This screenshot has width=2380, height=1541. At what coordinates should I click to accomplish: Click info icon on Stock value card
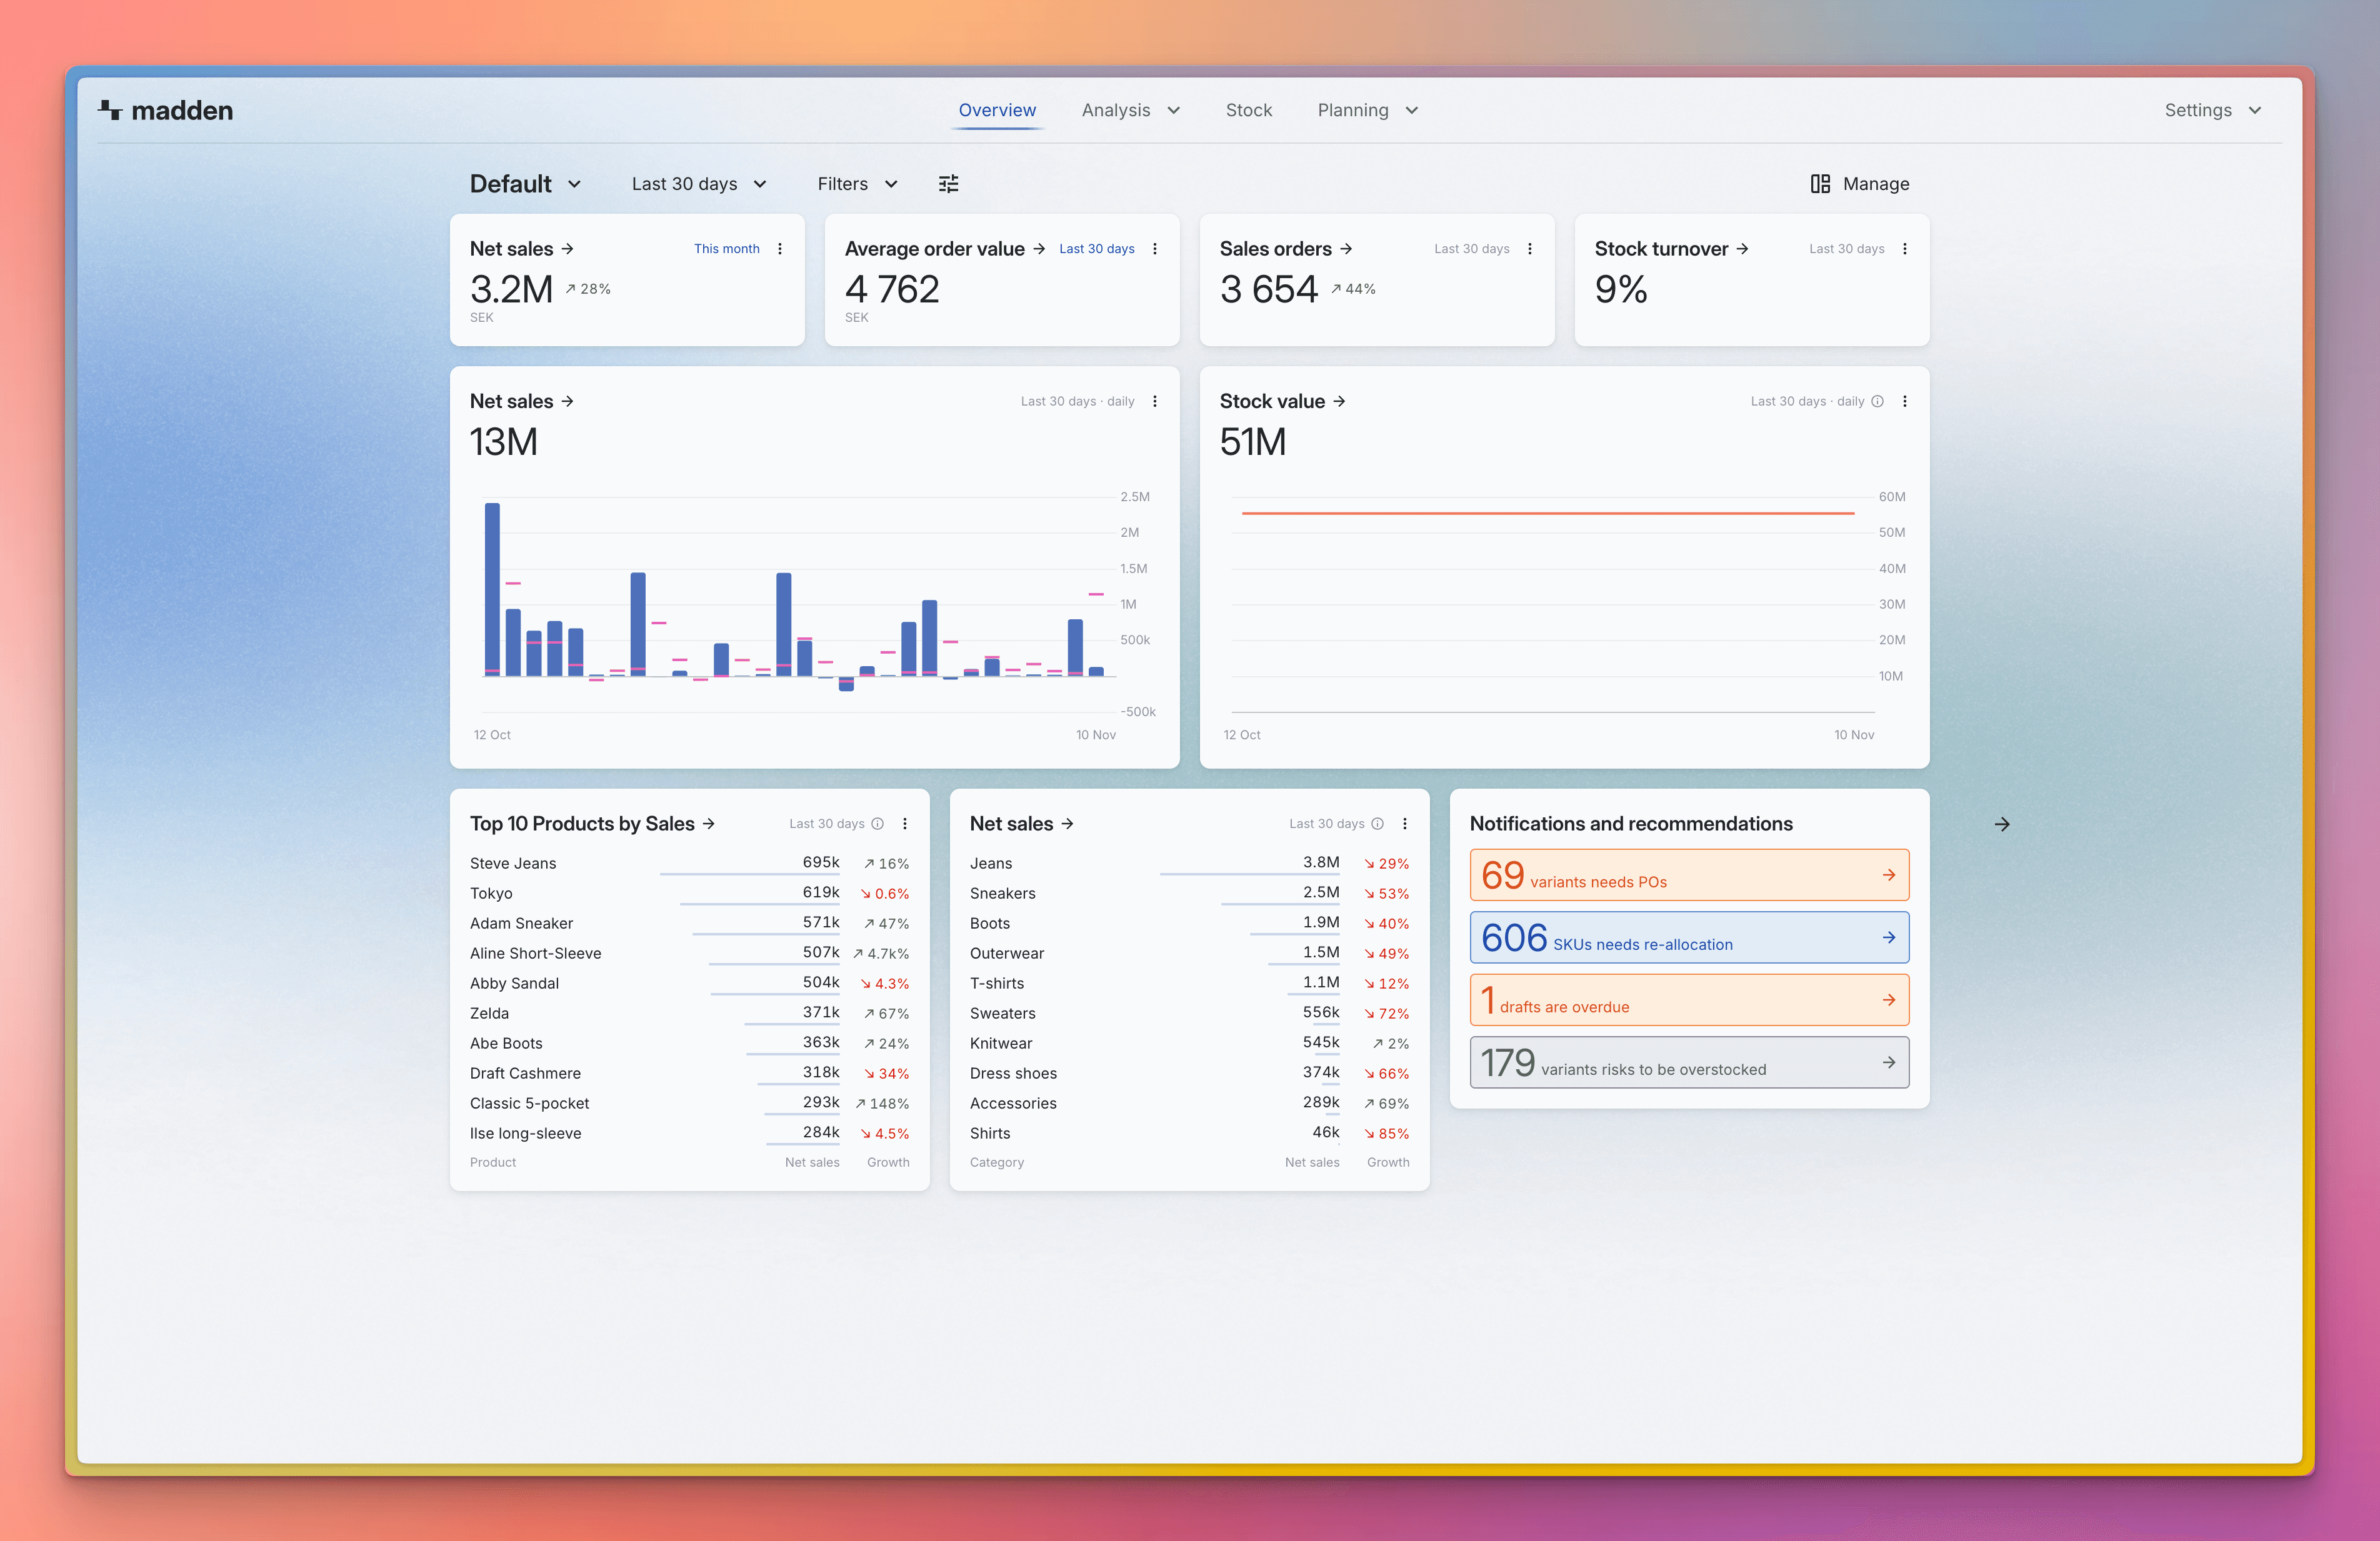[1877, 401]
